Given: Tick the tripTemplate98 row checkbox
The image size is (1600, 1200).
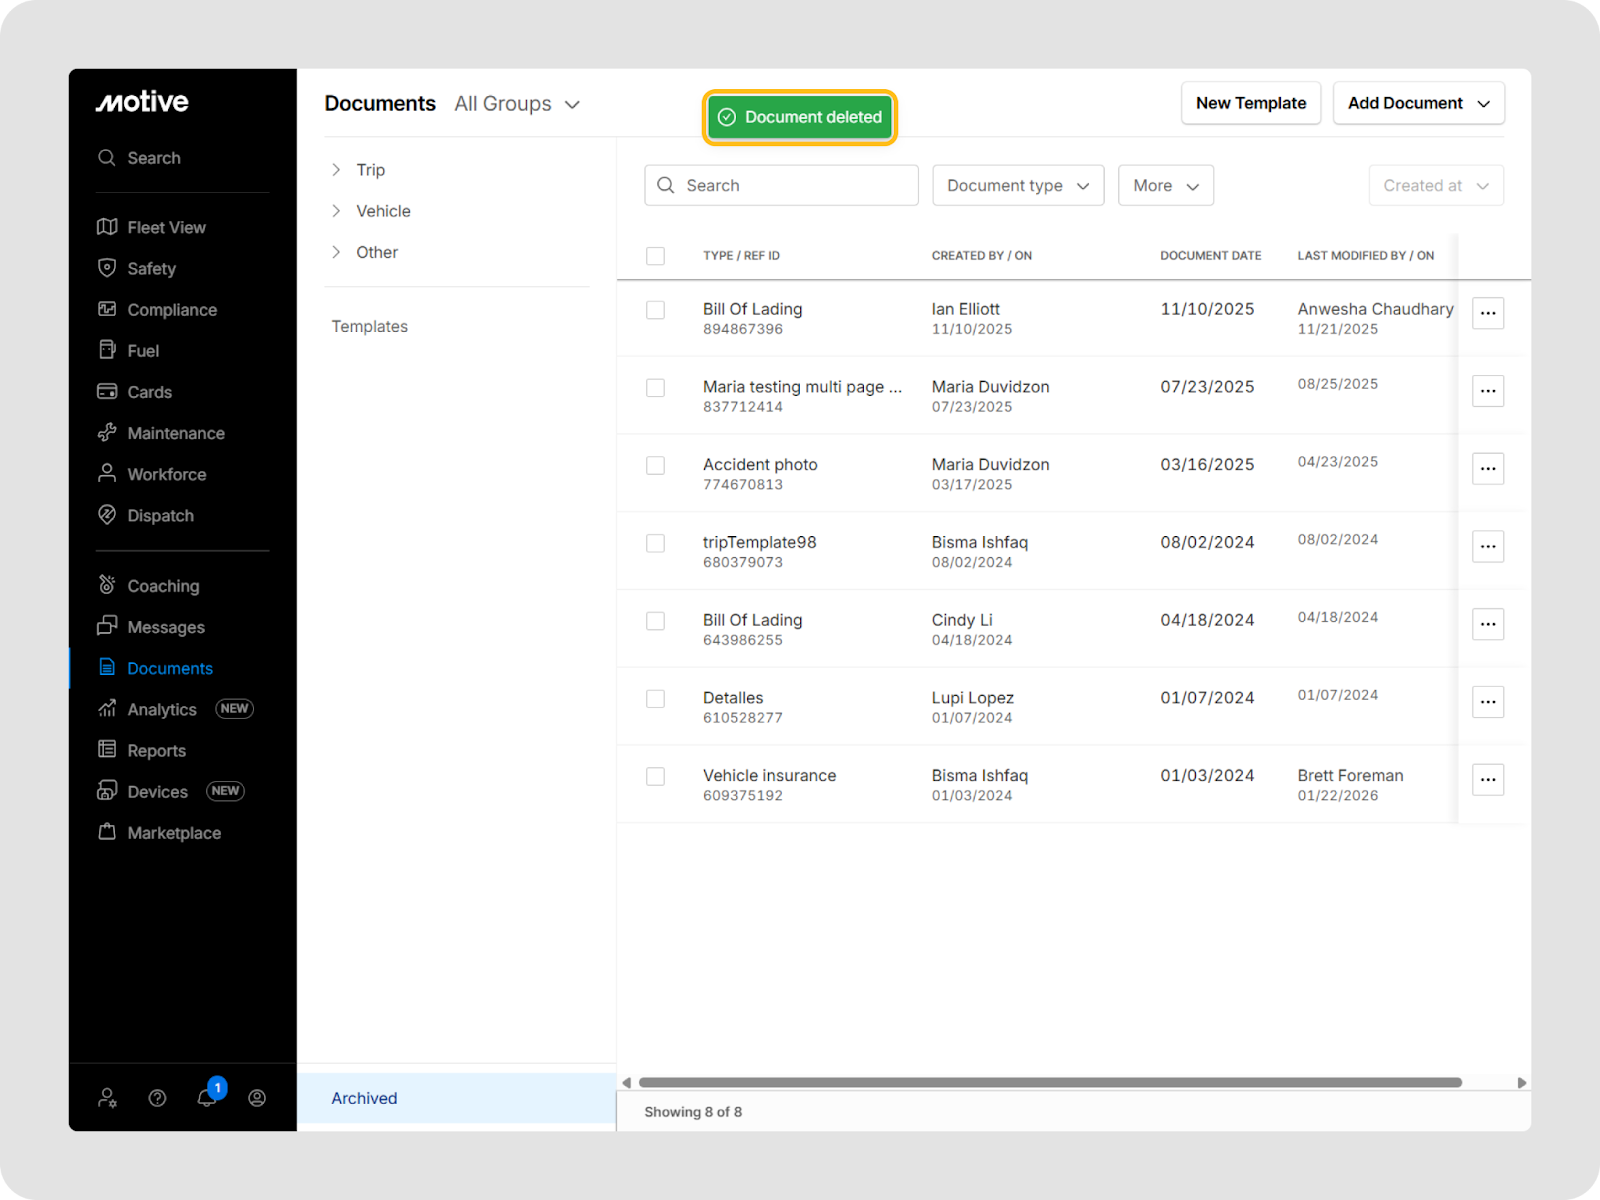Looking at the screenshot, I should pos(655,543).
